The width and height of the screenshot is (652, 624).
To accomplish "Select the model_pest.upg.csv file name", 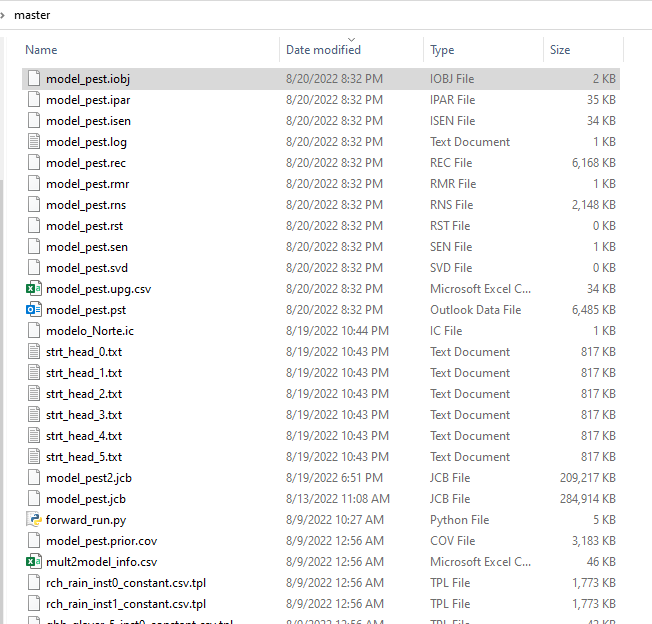I will pos(99,289).
